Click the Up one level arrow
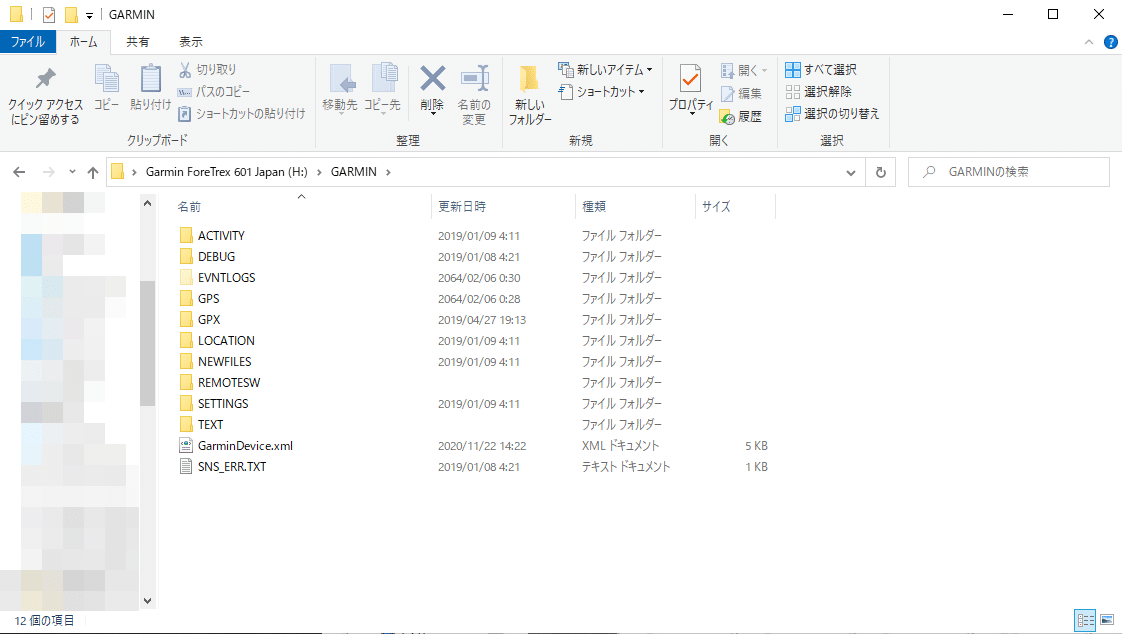 coord(93,172)
